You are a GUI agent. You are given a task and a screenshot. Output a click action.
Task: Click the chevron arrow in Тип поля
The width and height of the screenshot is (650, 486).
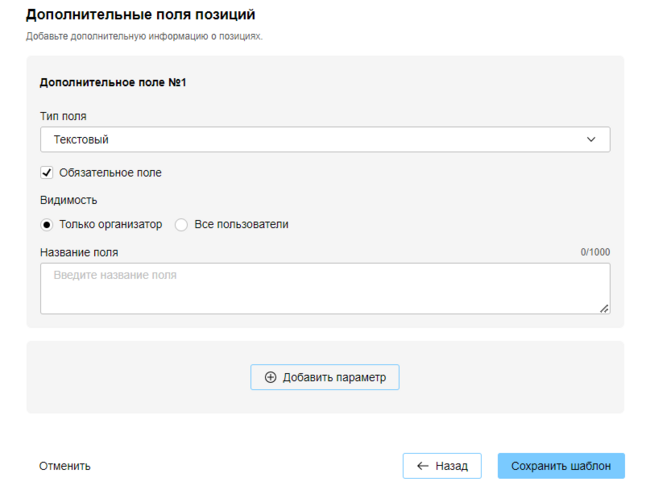[591, 140]
